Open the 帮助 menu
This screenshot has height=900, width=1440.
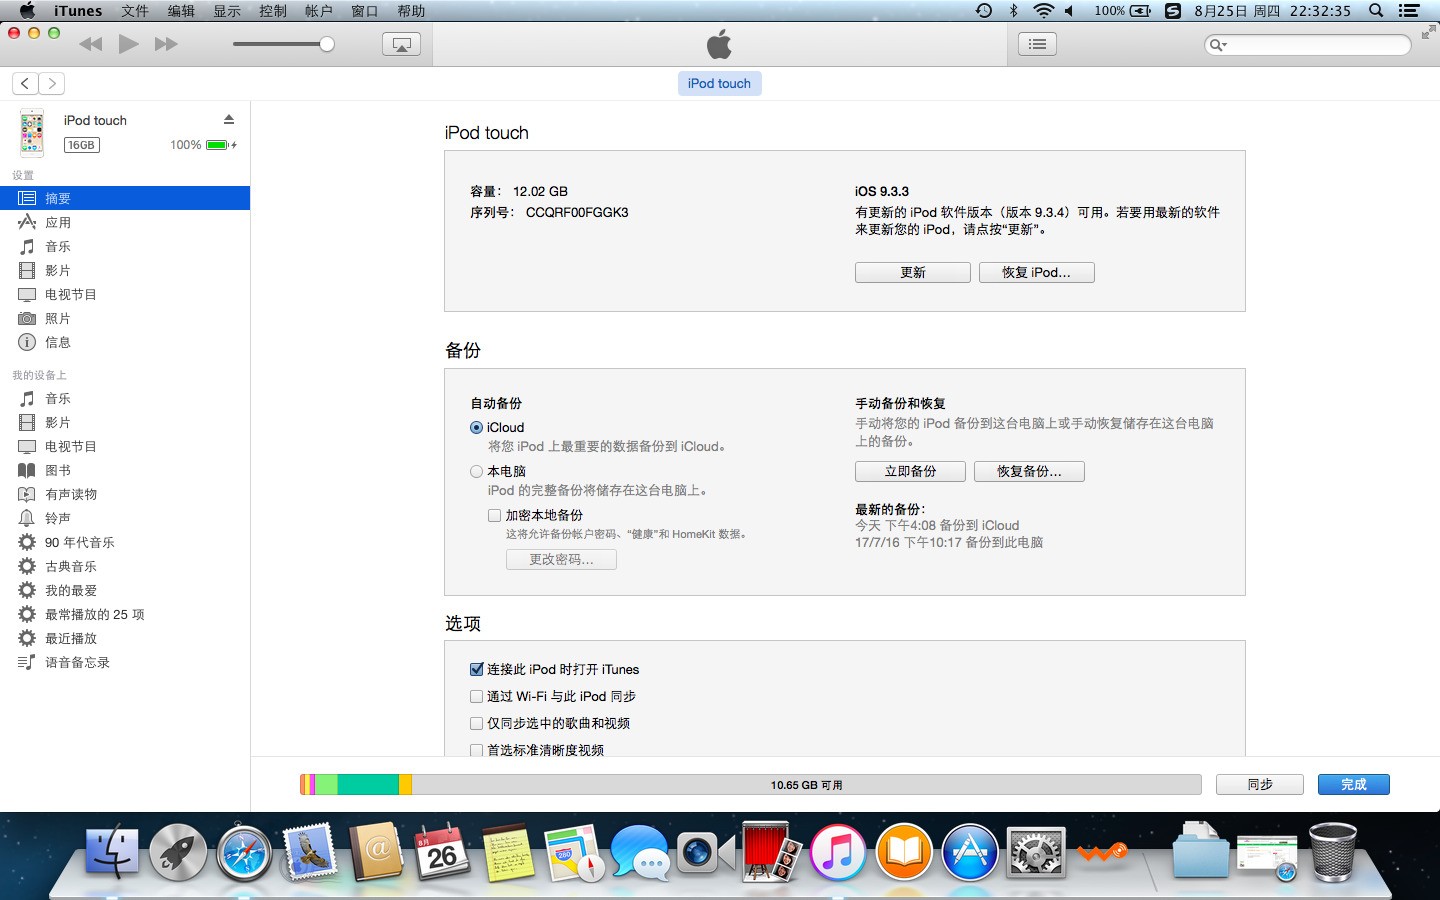click(411, 11)
